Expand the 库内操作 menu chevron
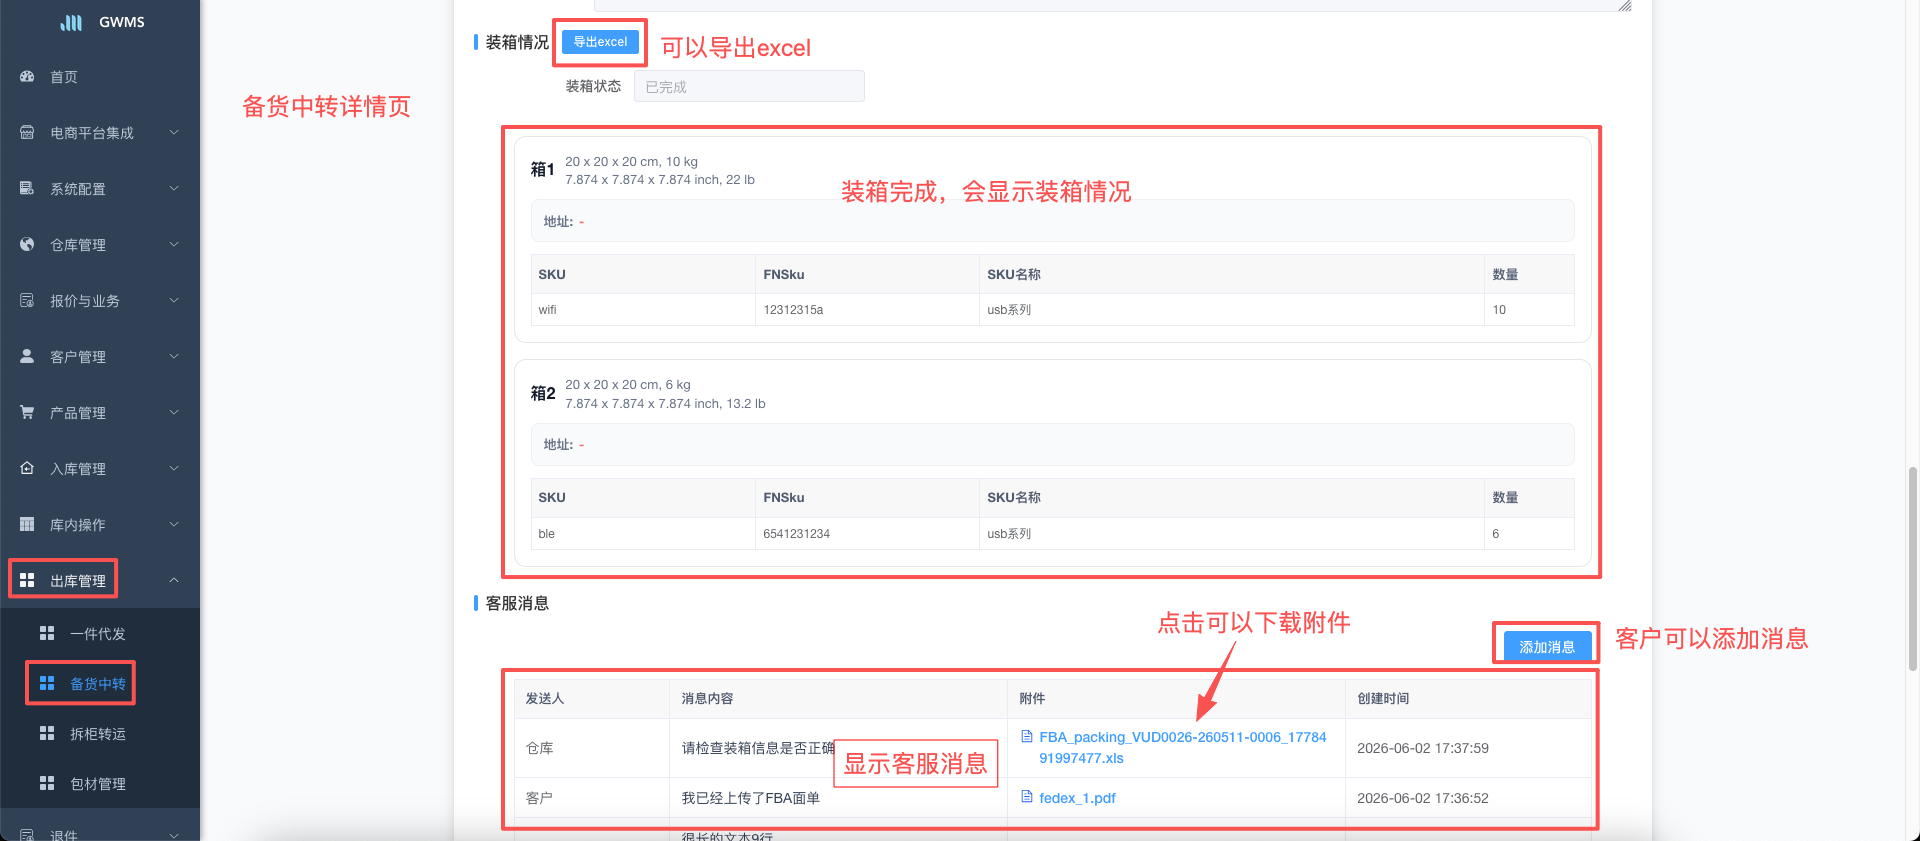 coord(174,525)
